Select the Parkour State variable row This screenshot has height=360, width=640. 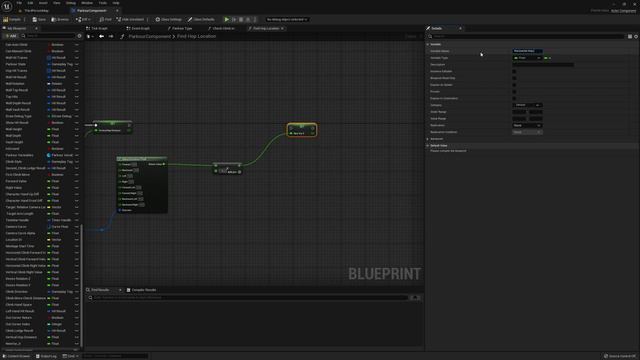(41, 64)
